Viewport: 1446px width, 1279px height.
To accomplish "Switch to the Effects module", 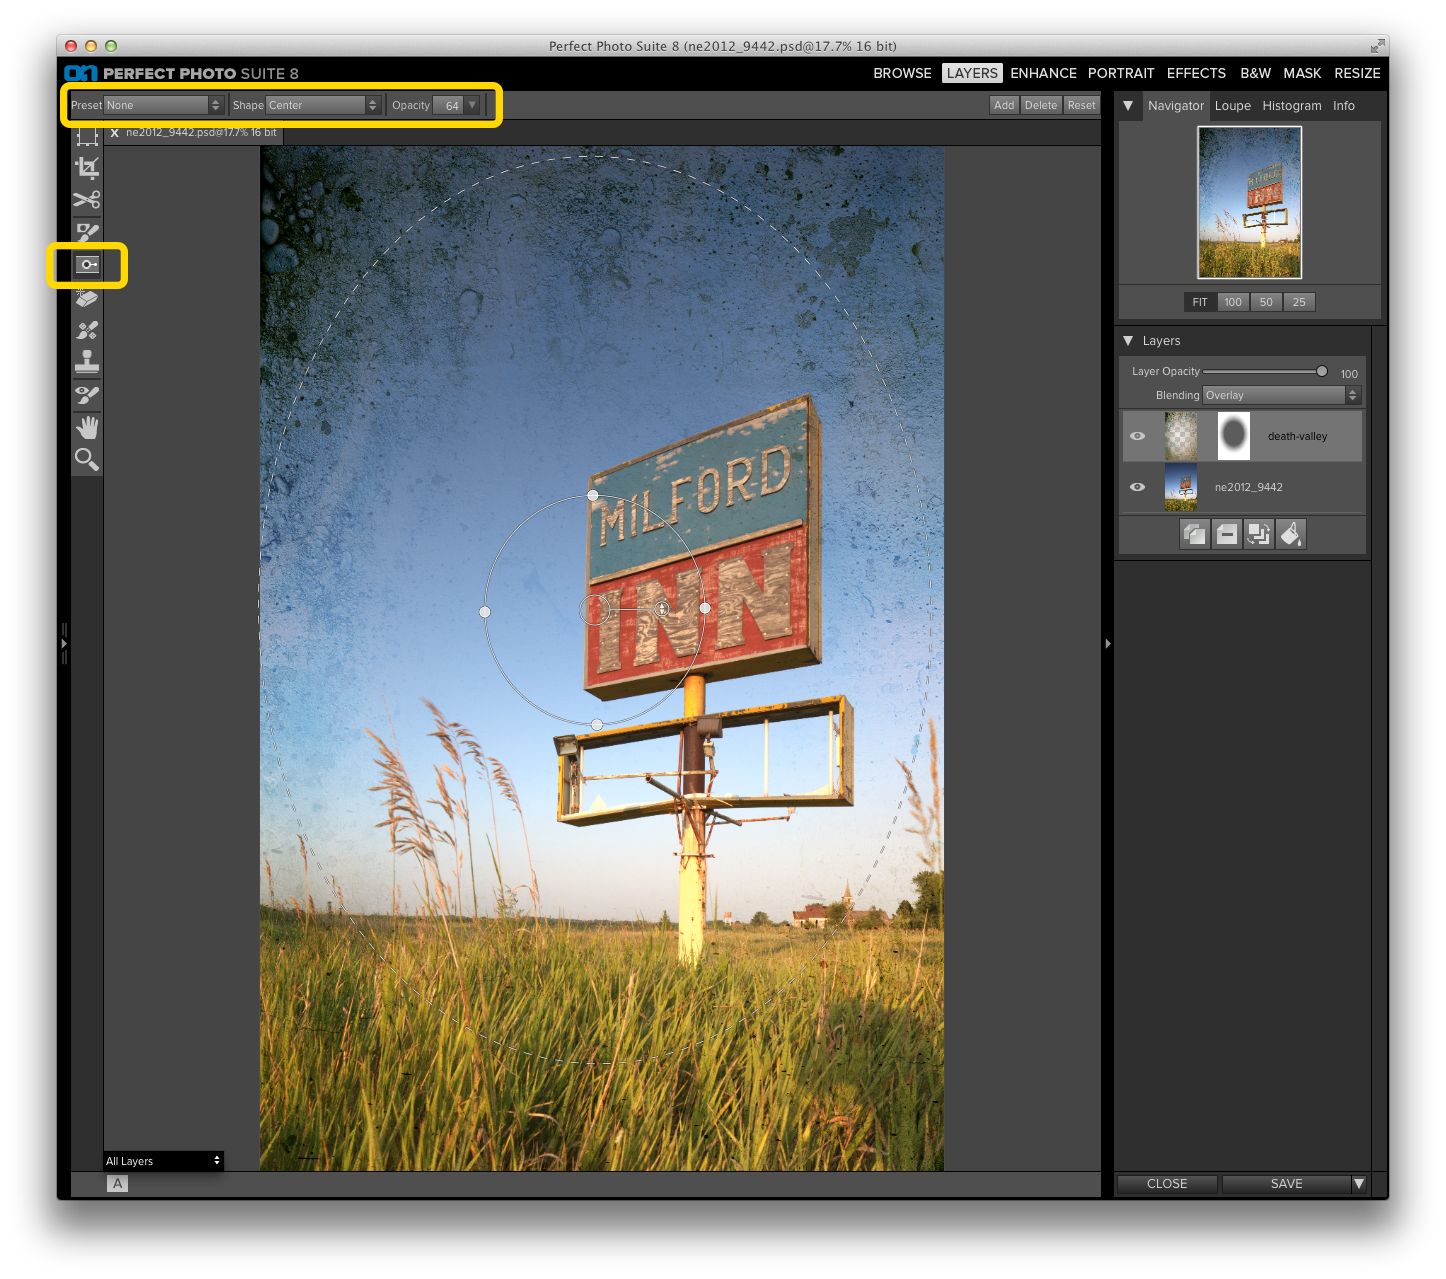I will [x=1196, y=73].
